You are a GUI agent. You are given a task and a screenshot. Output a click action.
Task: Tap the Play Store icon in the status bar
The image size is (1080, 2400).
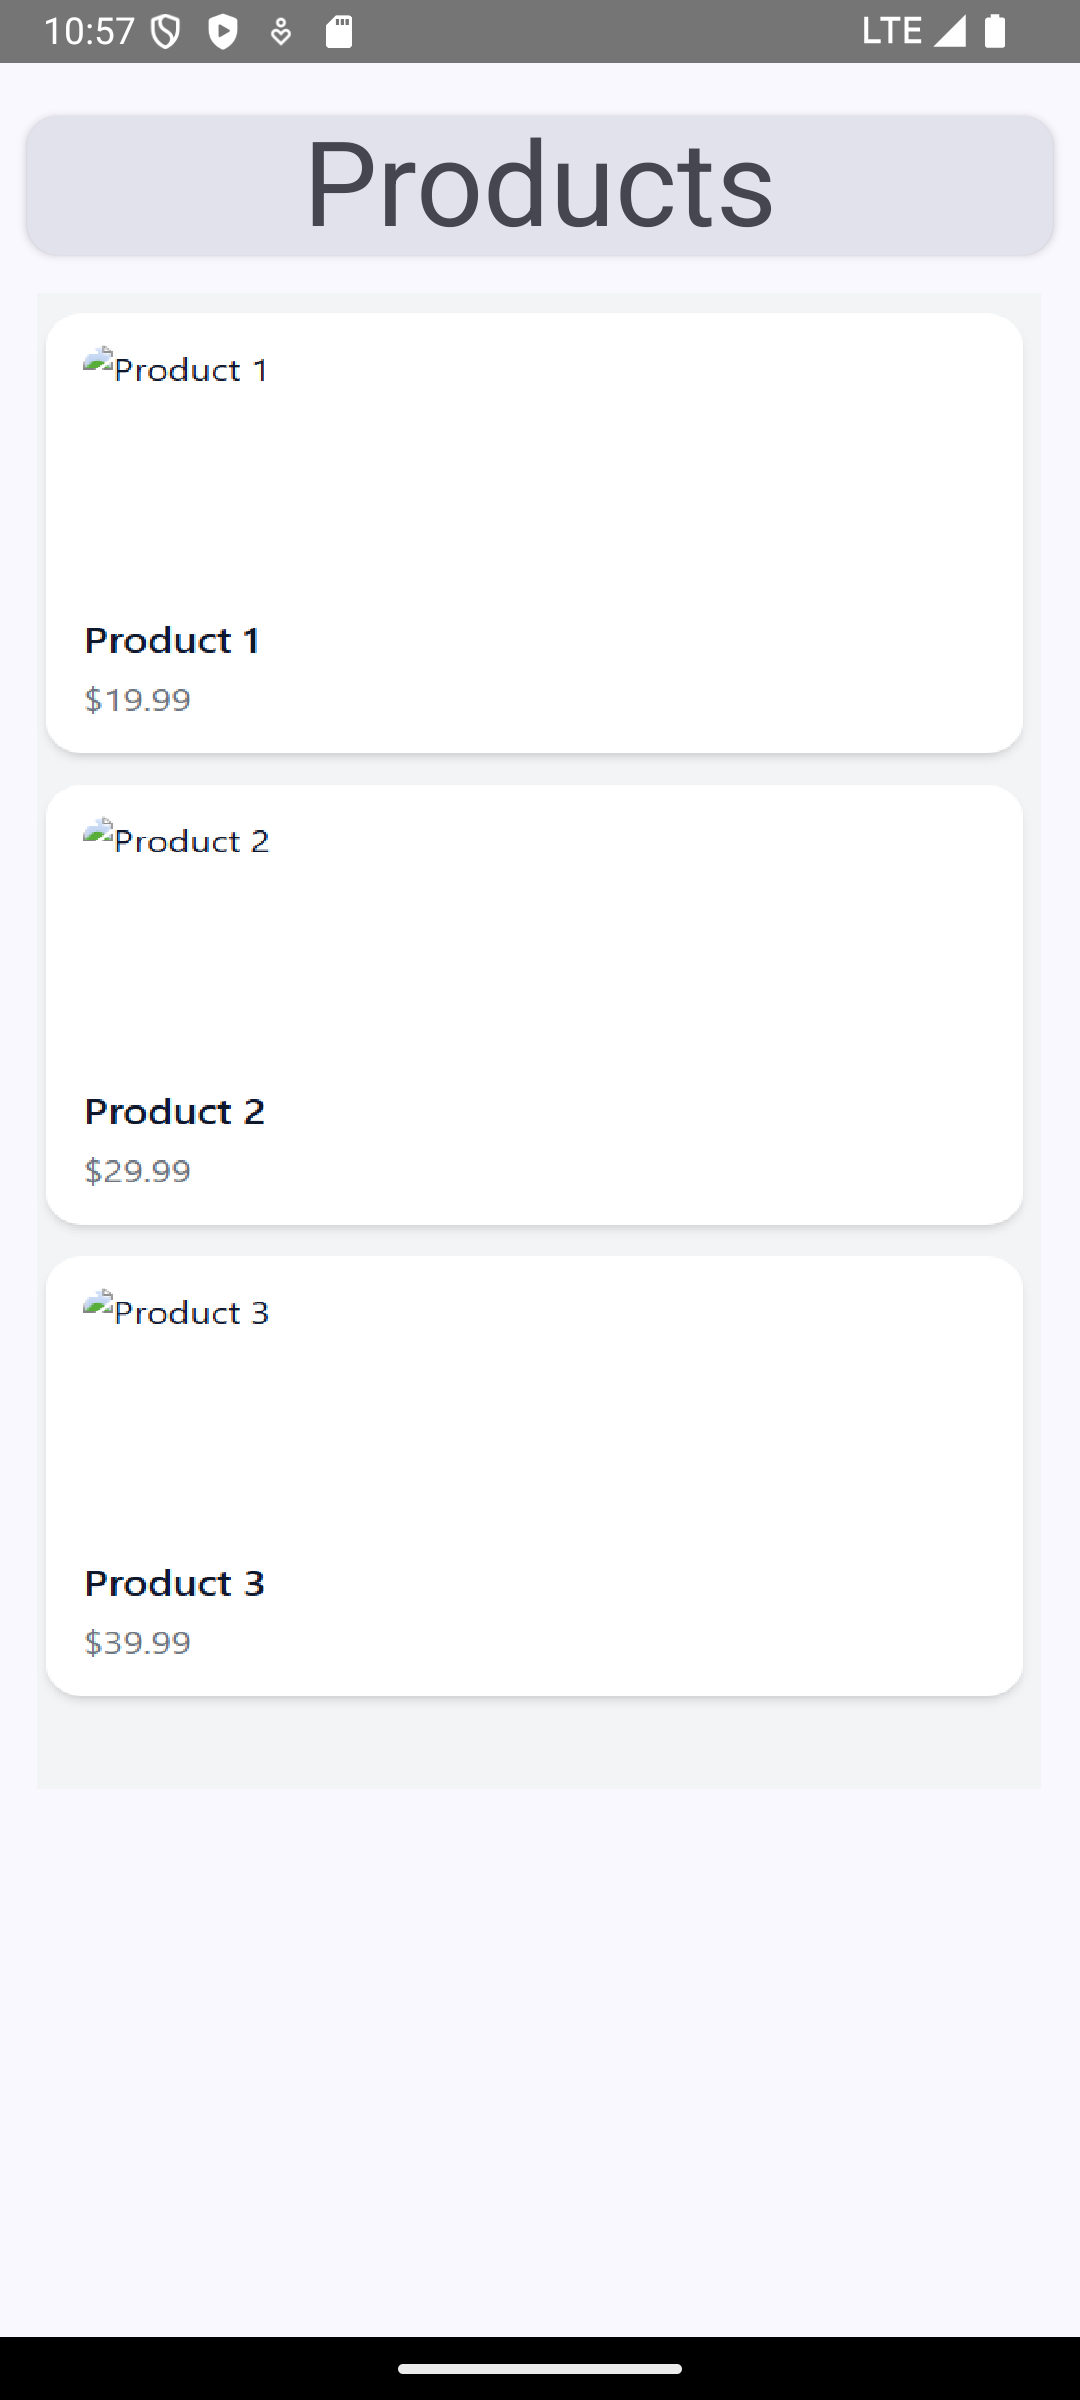pyautogui.click(x=222, y=30)
